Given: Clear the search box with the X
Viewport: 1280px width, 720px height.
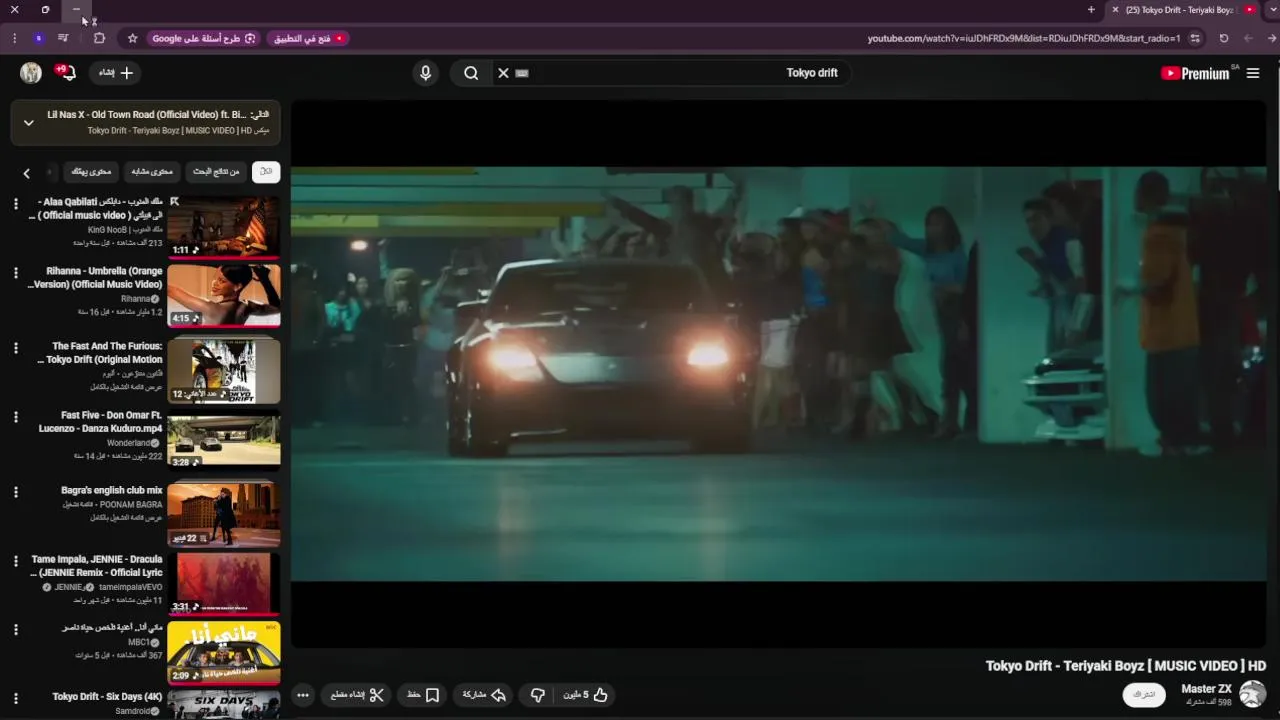Looking at the screenshot, I should coord(503,73).
